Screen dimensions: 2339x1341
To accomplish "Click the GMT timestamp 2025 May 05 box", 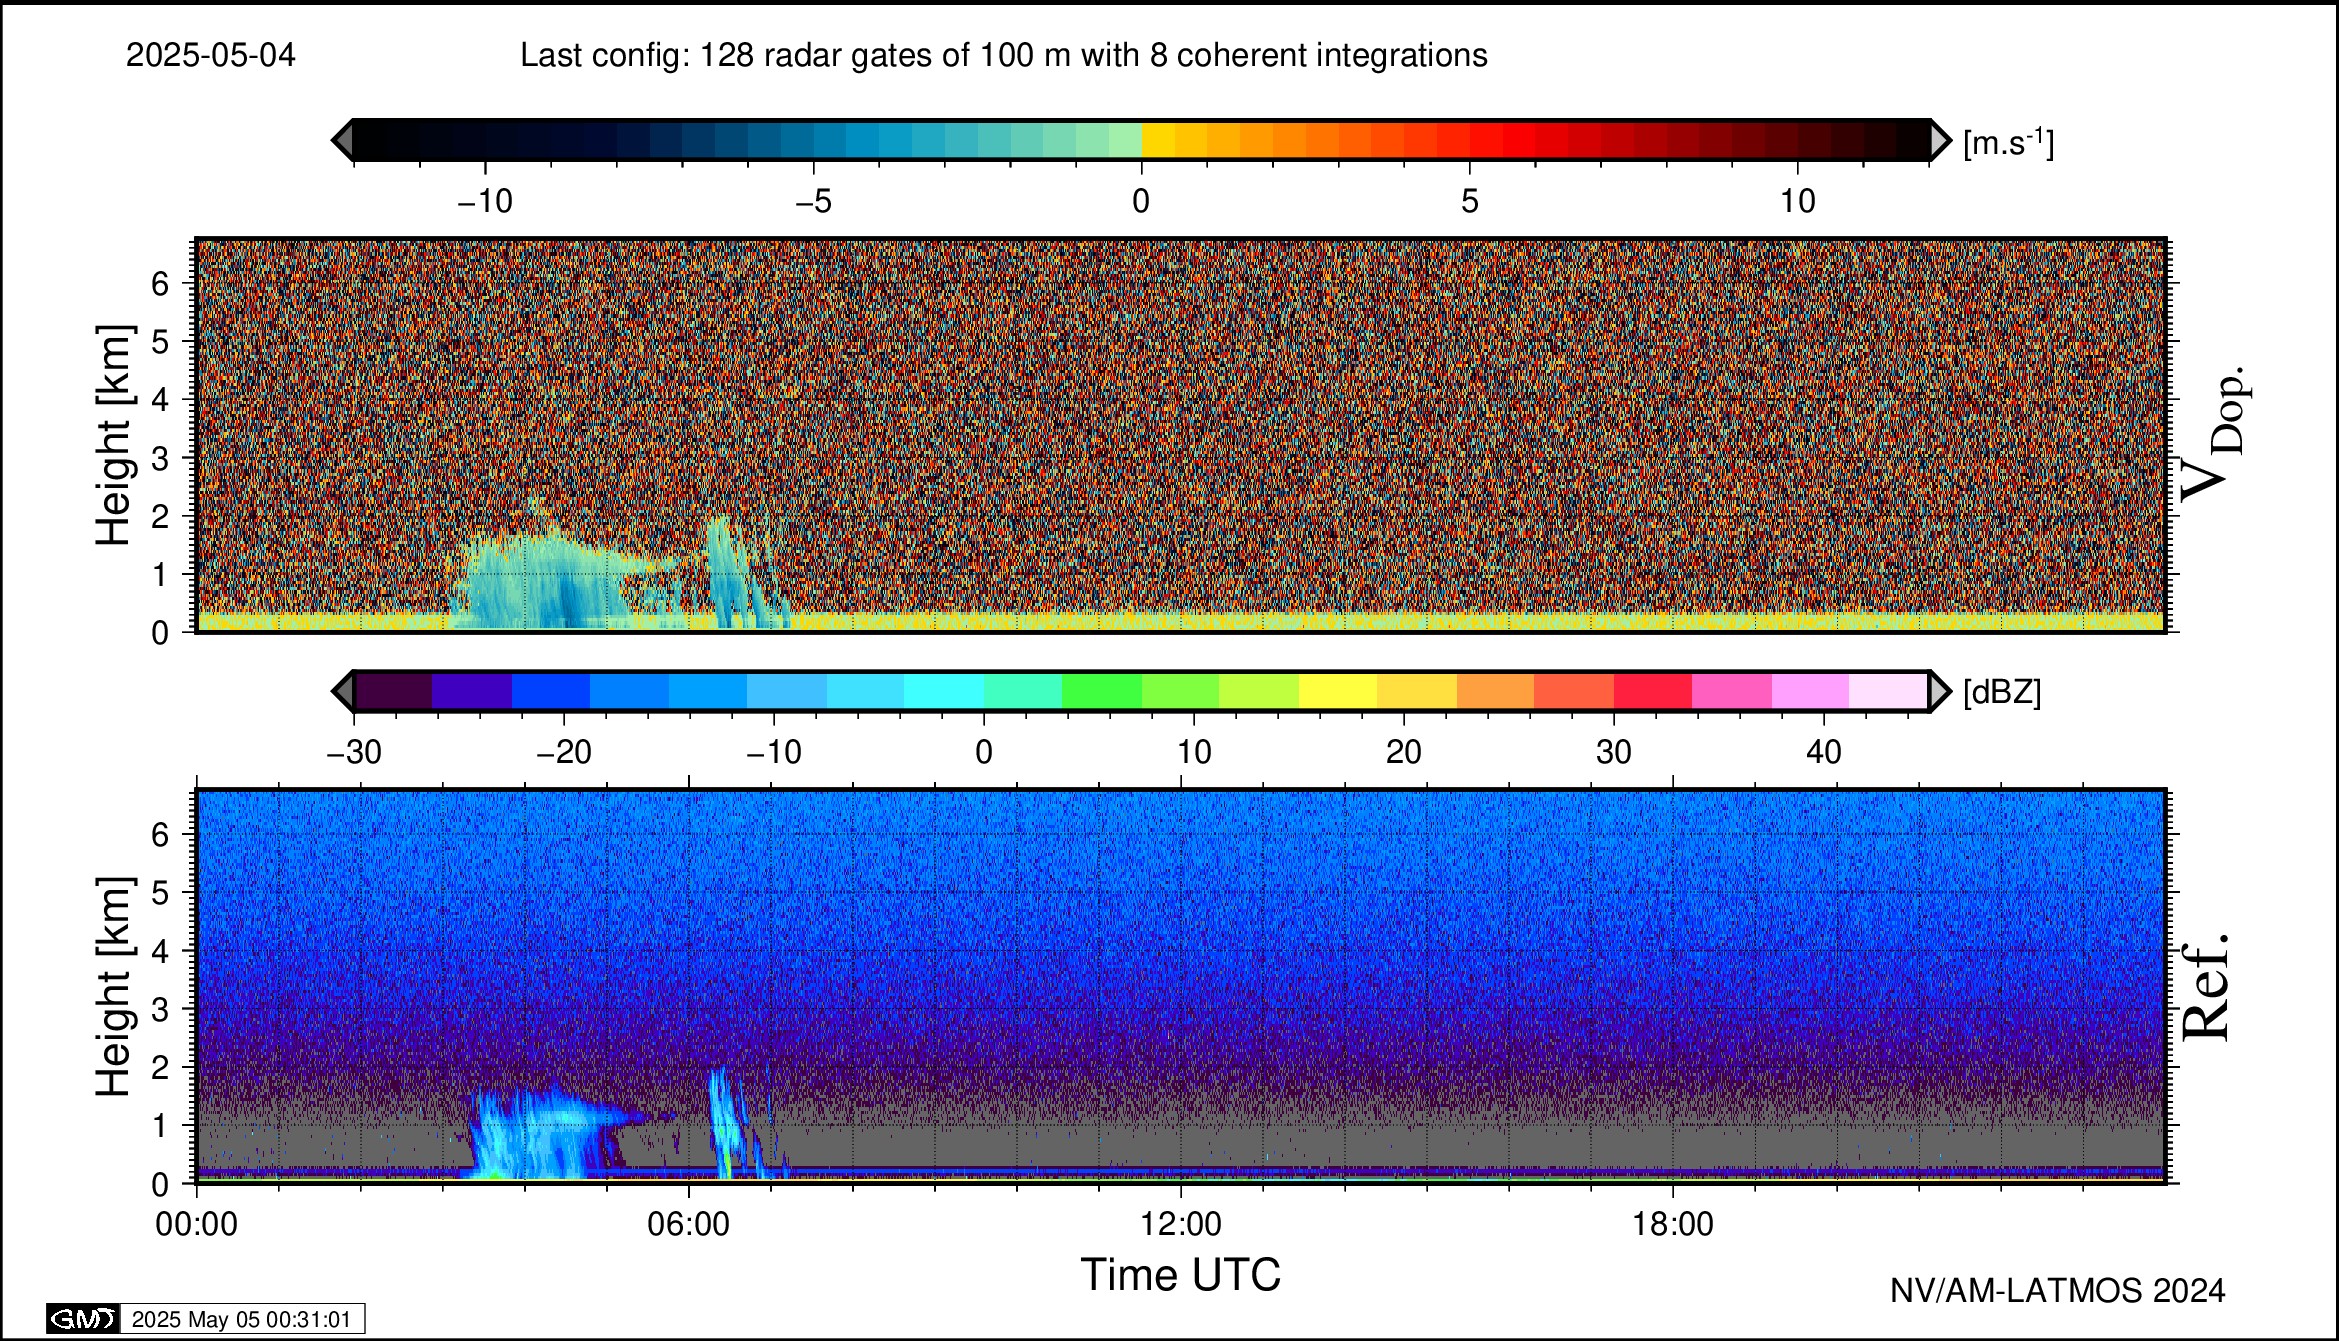I will pos(241,1319).
